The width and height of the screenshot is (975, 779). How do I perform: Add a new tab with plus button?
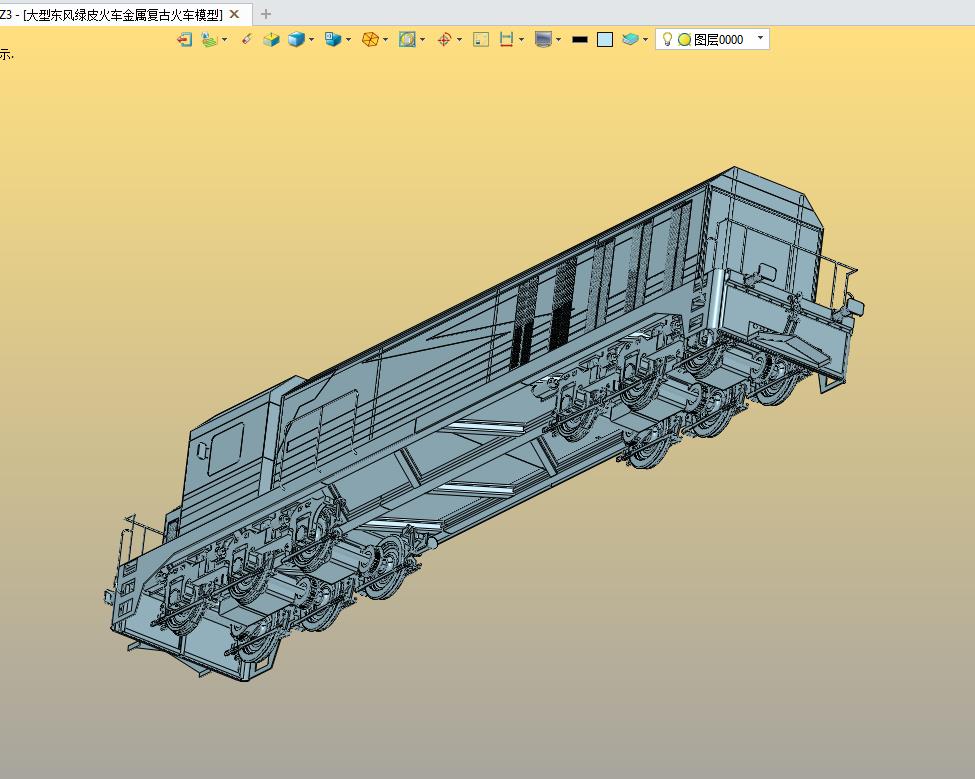(x=266, y=14)
